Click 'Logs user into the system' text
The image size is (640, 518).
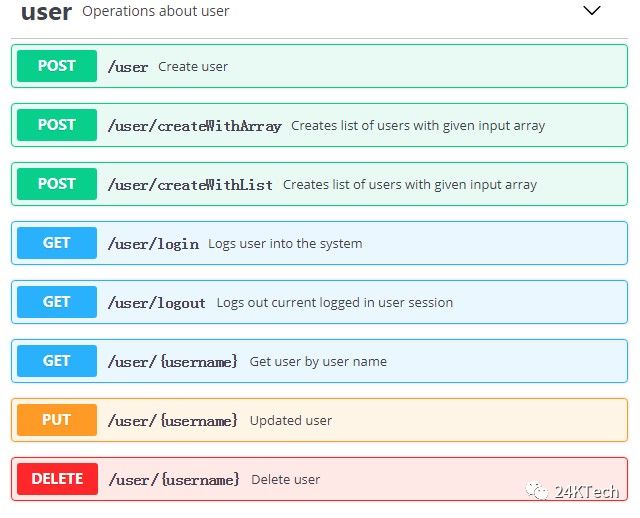[285, 244]
